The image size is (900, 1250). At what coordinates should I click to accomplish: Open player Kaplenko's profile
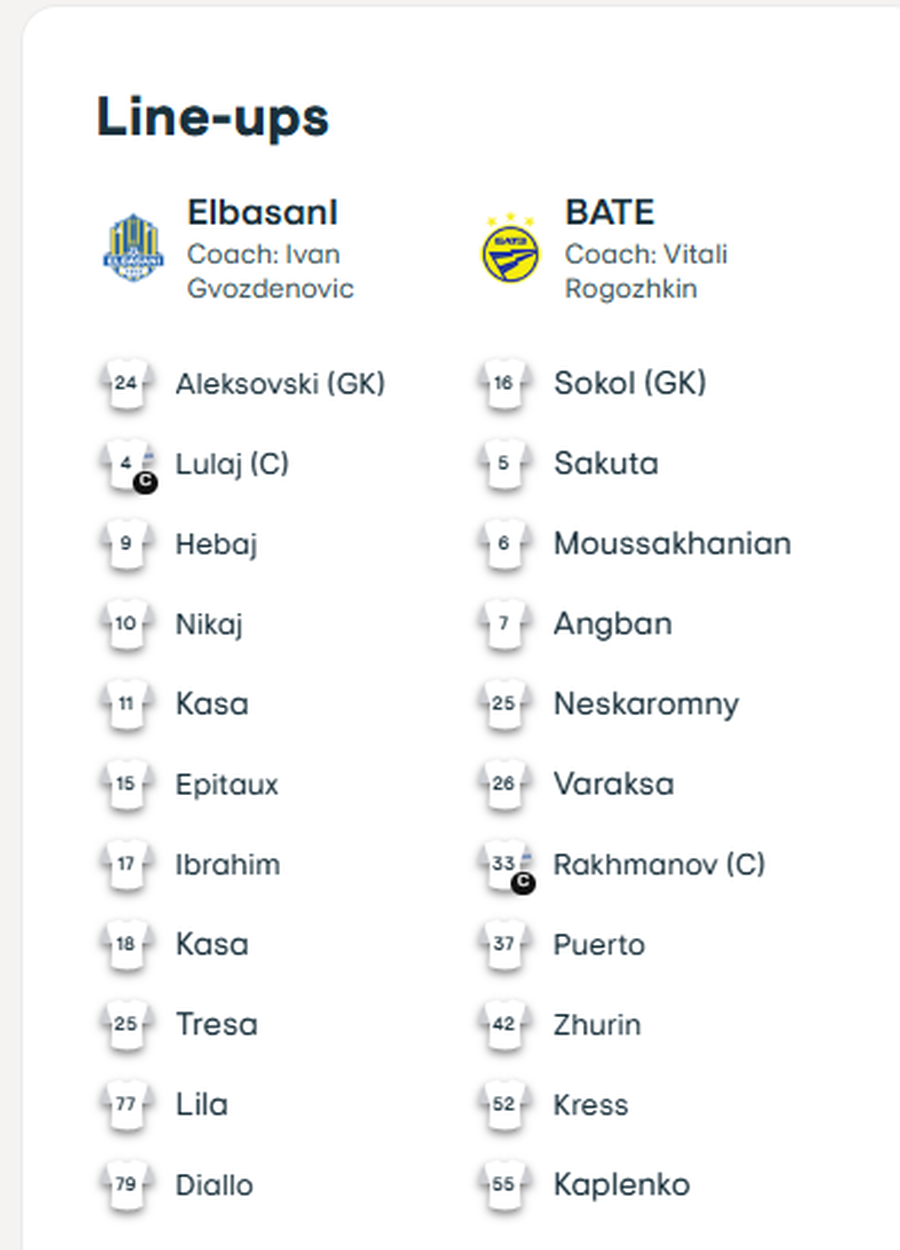point(621,1186)
